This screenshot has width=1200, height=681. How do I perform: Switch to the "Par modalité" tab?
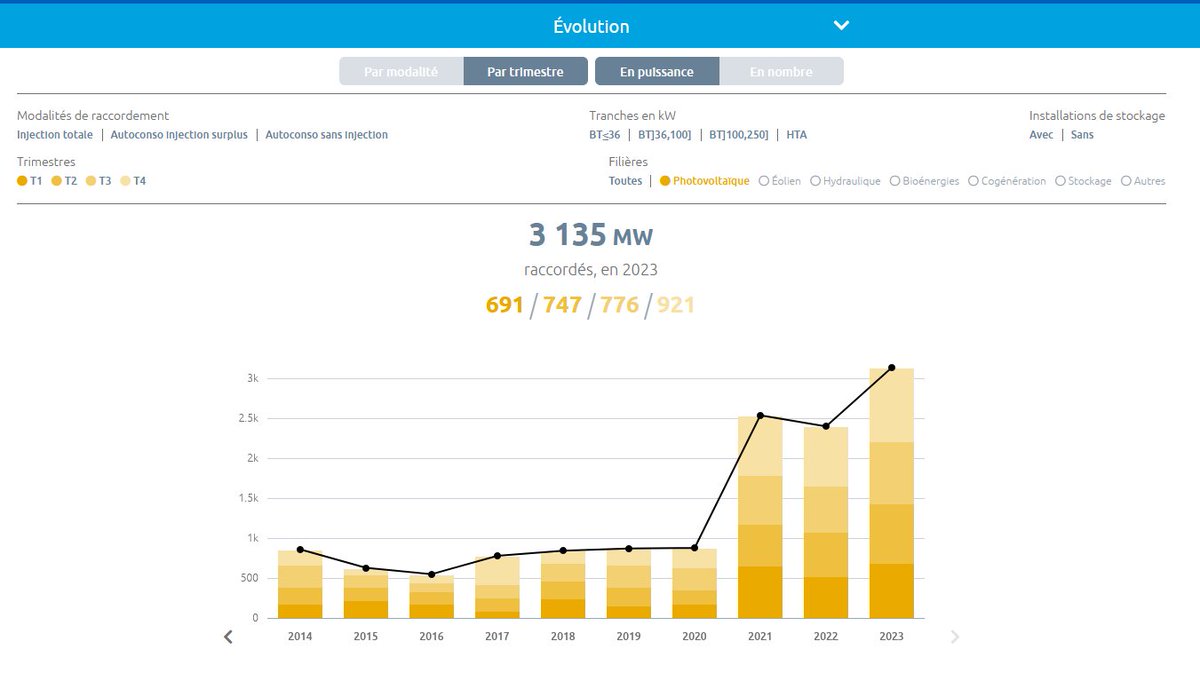pyautogui.click(x=401, y=71)
